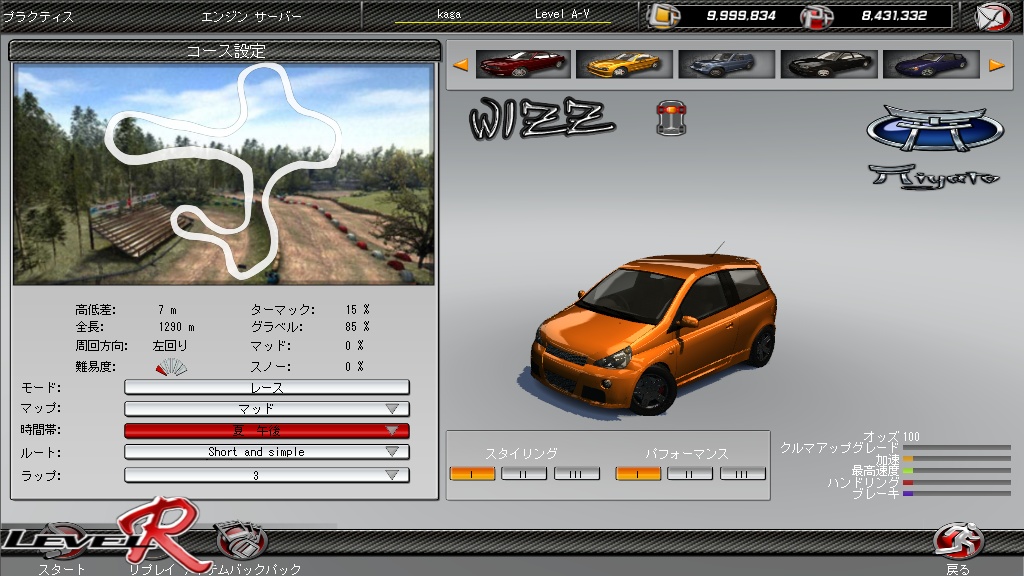
Task: Click the スタイリング heading
Action: (521, 453)
